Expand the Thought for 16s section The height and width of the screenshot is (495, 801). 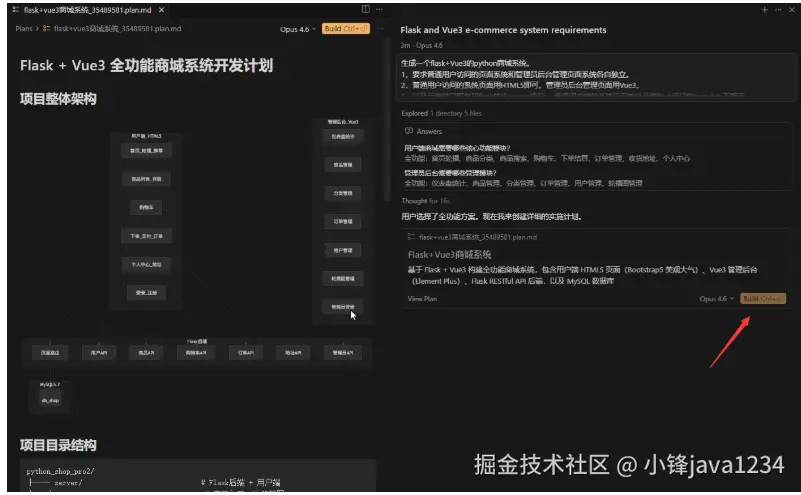(426, 201)
